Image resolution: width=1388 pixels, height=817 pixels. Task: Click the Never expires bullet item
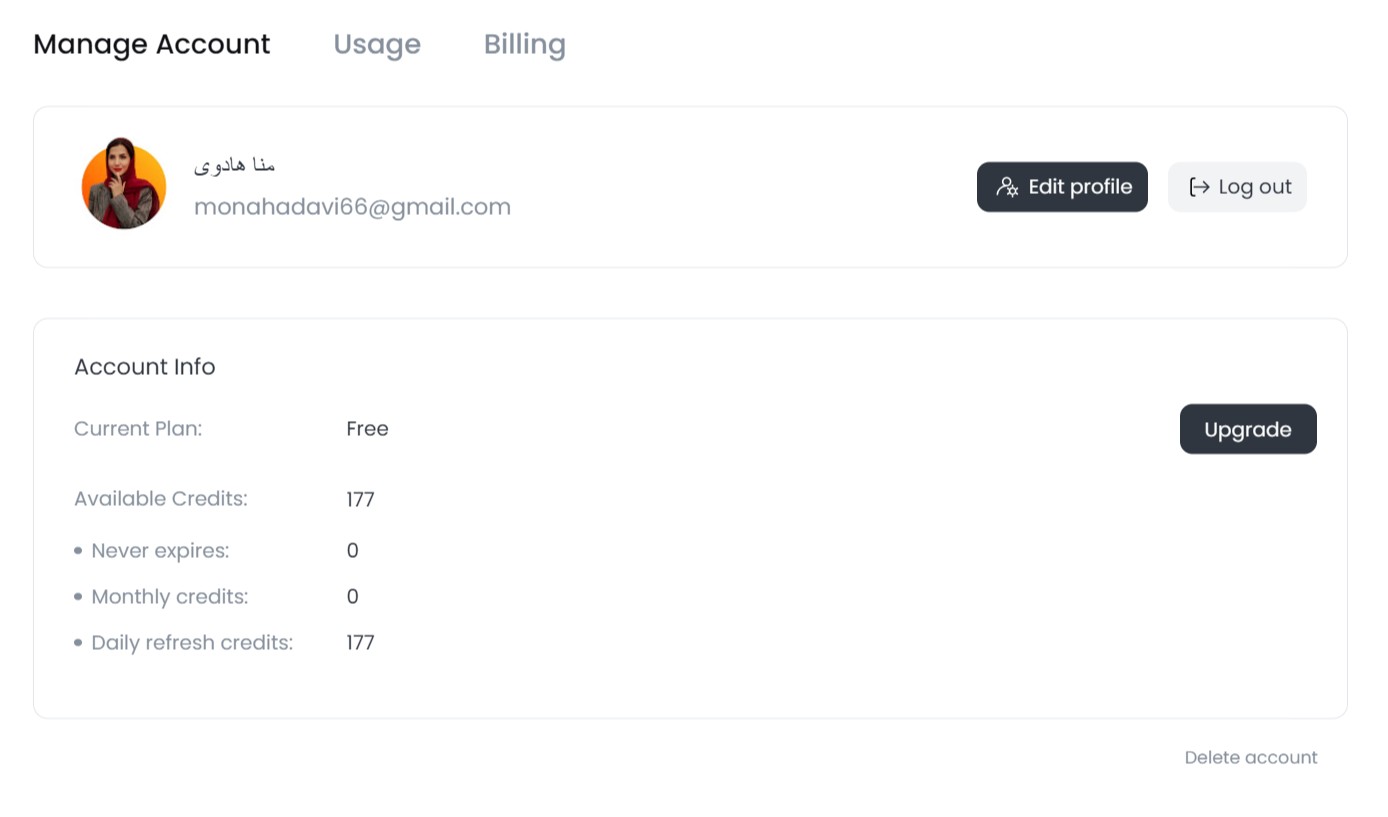click(160, 551)
